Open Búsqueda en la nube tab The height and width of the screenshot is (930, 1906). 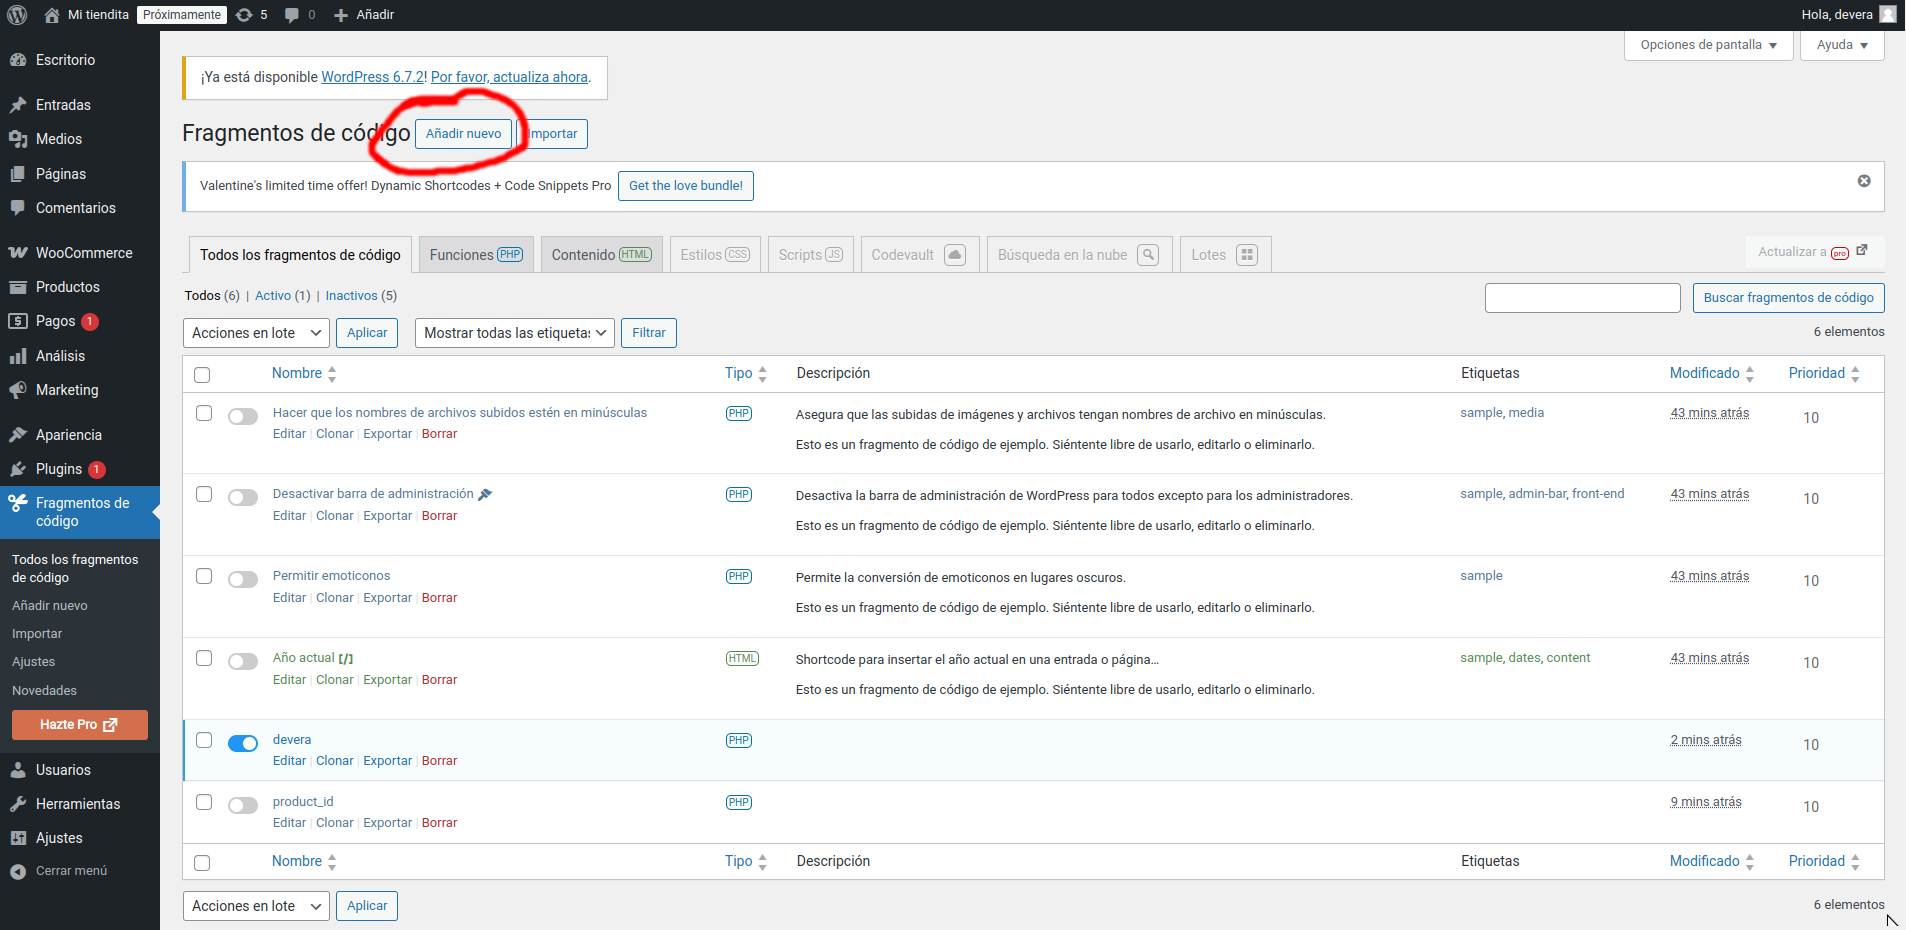[1078, 255]
